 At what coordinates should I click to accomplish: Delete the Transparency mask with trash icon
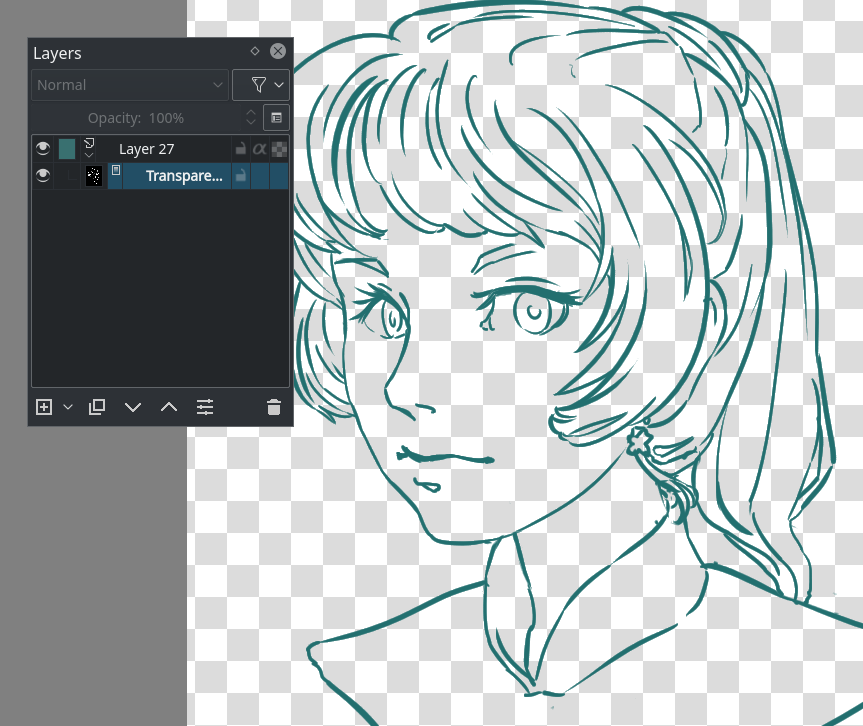coord(274,407)
